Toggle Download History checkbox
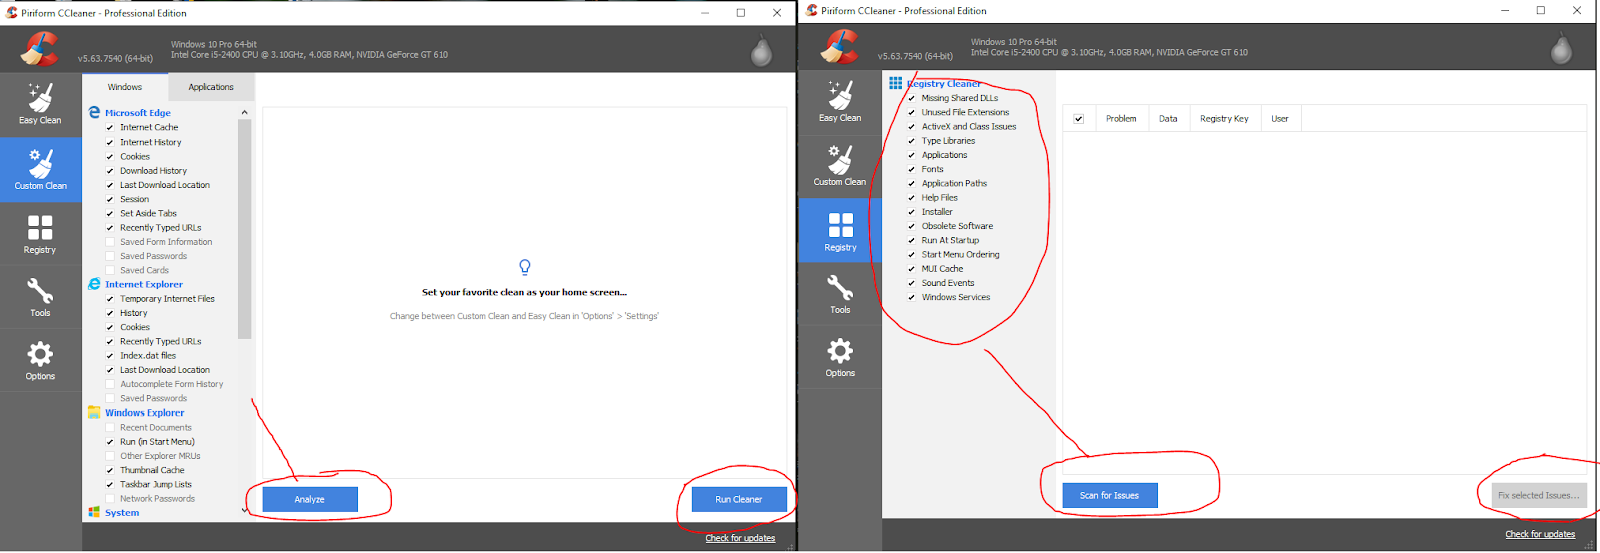1600x553 pixels. coord(110,171)
